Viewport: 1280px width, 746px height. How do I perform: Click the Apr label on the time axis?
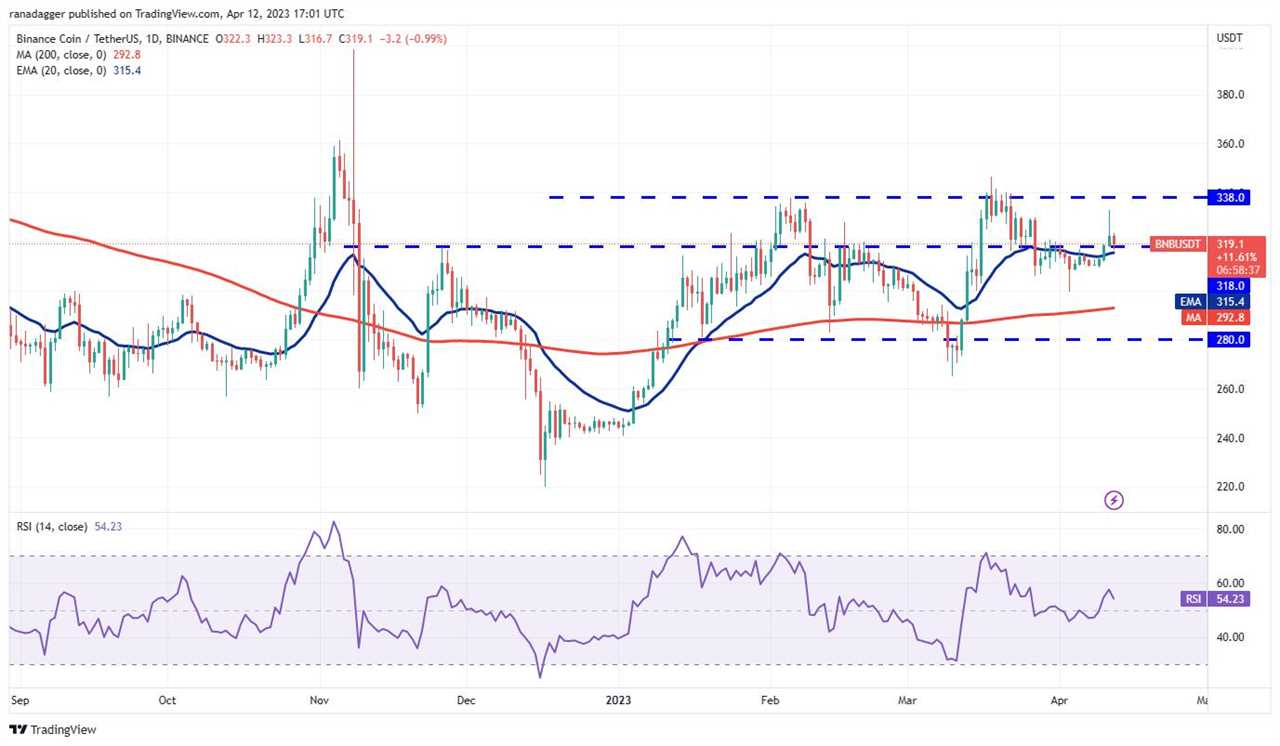pos(1059,701)
